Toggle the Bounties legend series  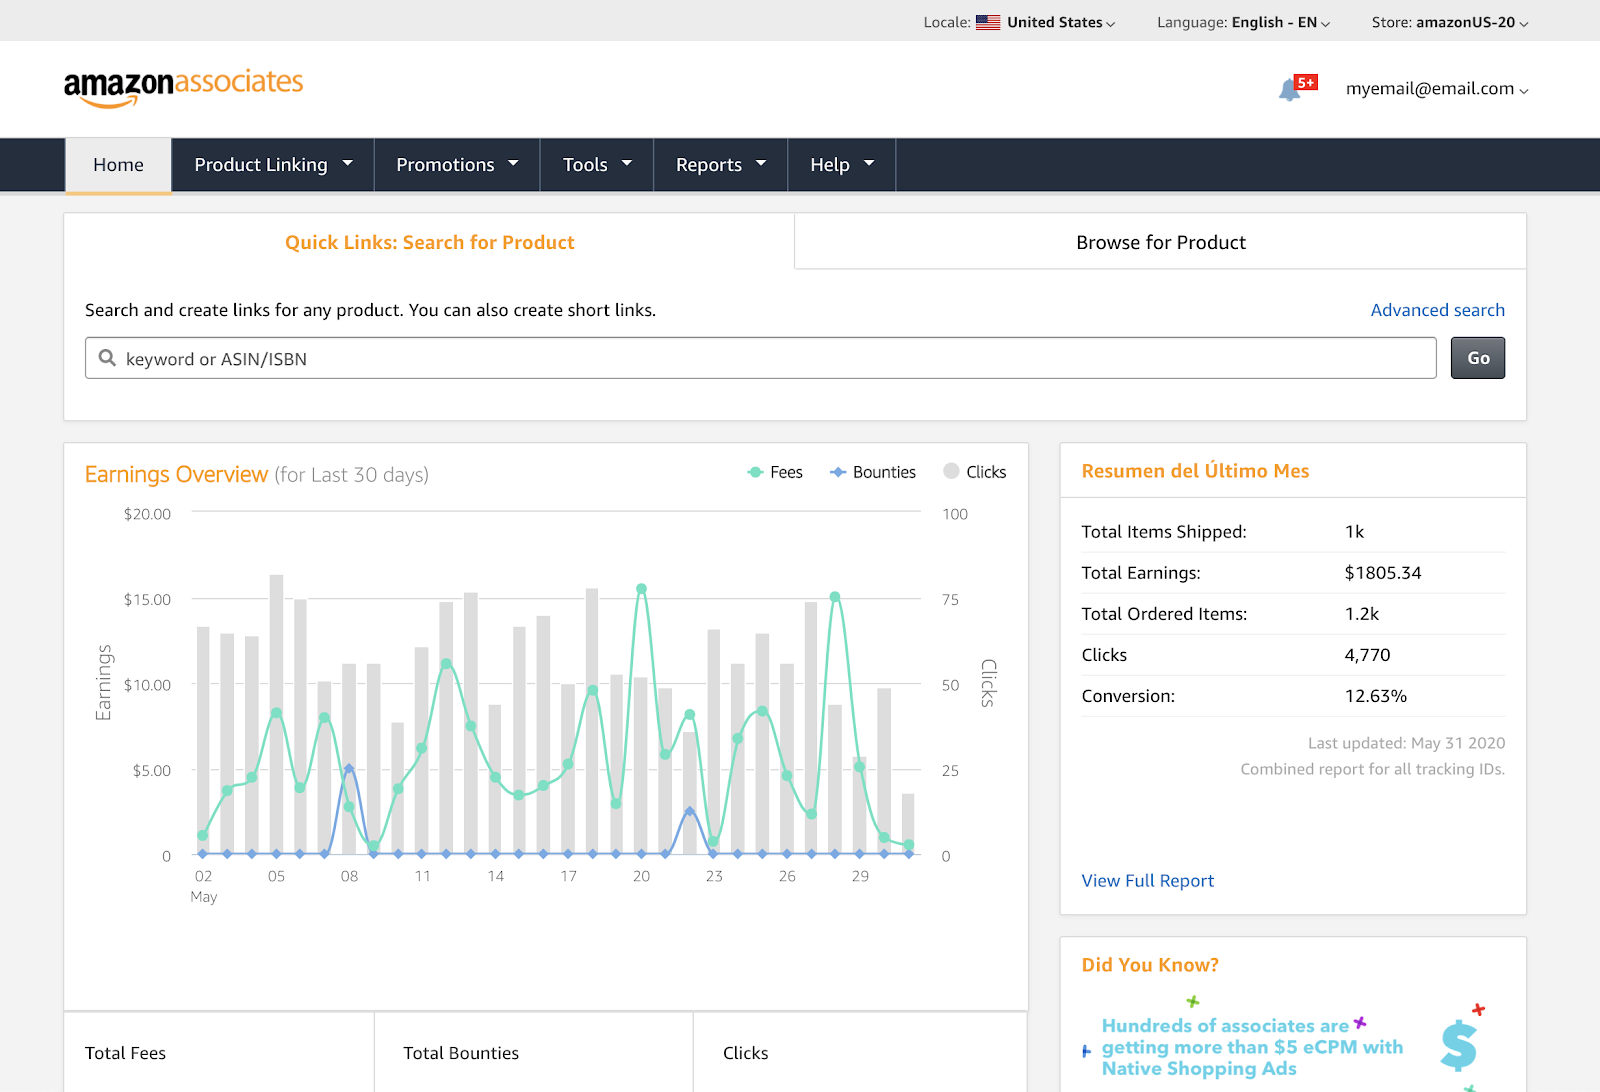coord(873,472)
